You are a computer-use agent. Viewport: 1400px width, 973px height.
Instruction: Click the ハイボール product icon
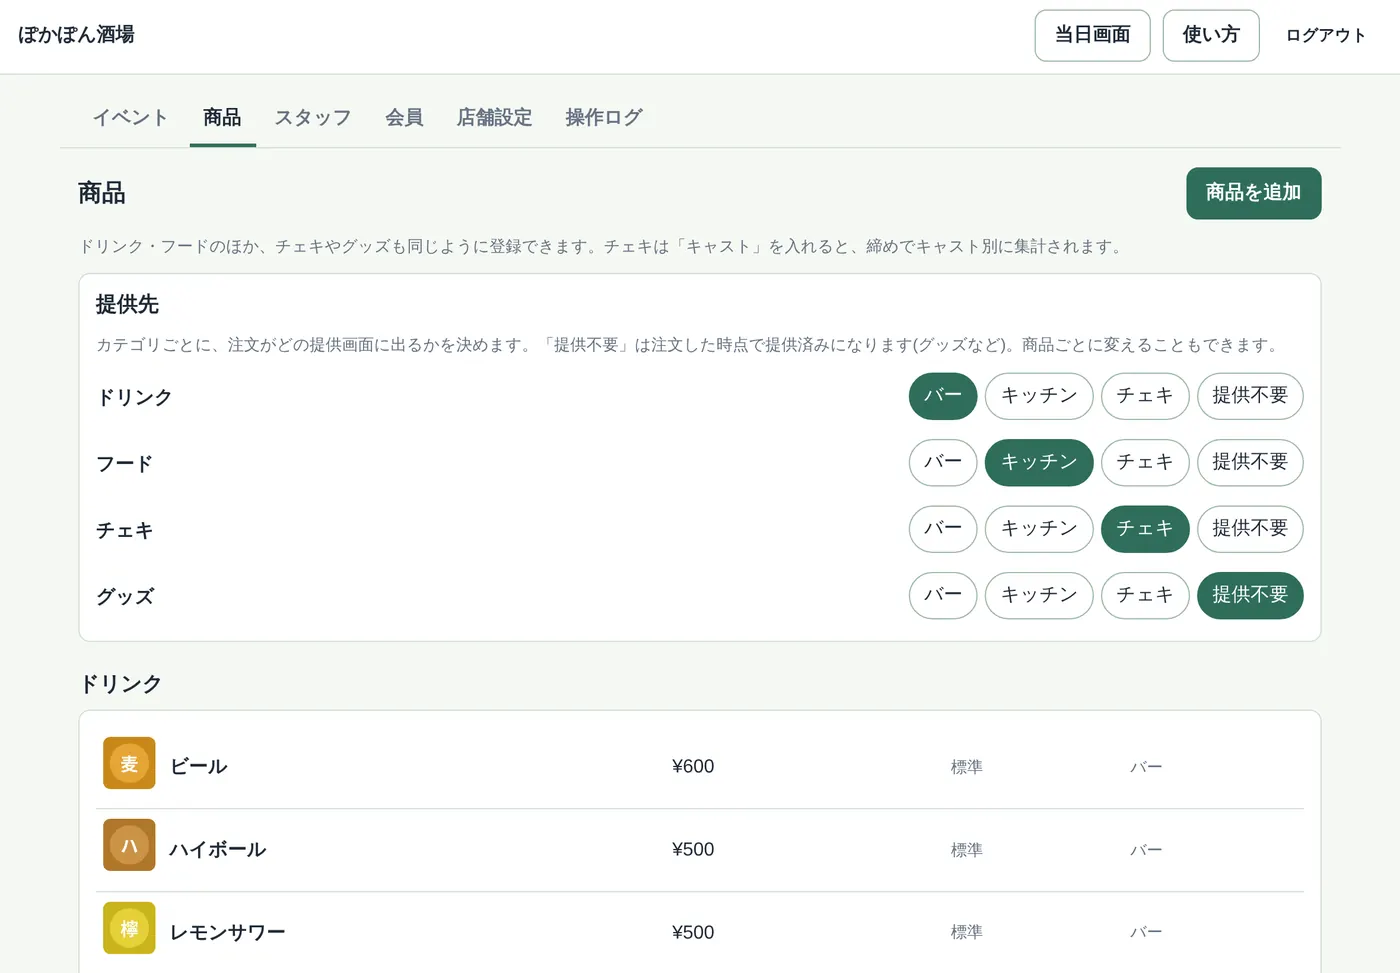[x=129, y=845]
